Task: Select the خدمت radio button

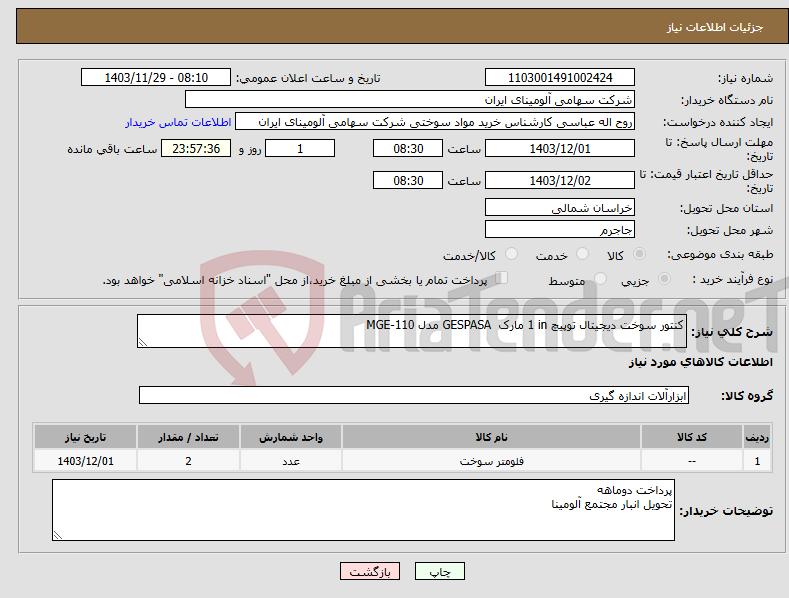Action: point(582,254)
